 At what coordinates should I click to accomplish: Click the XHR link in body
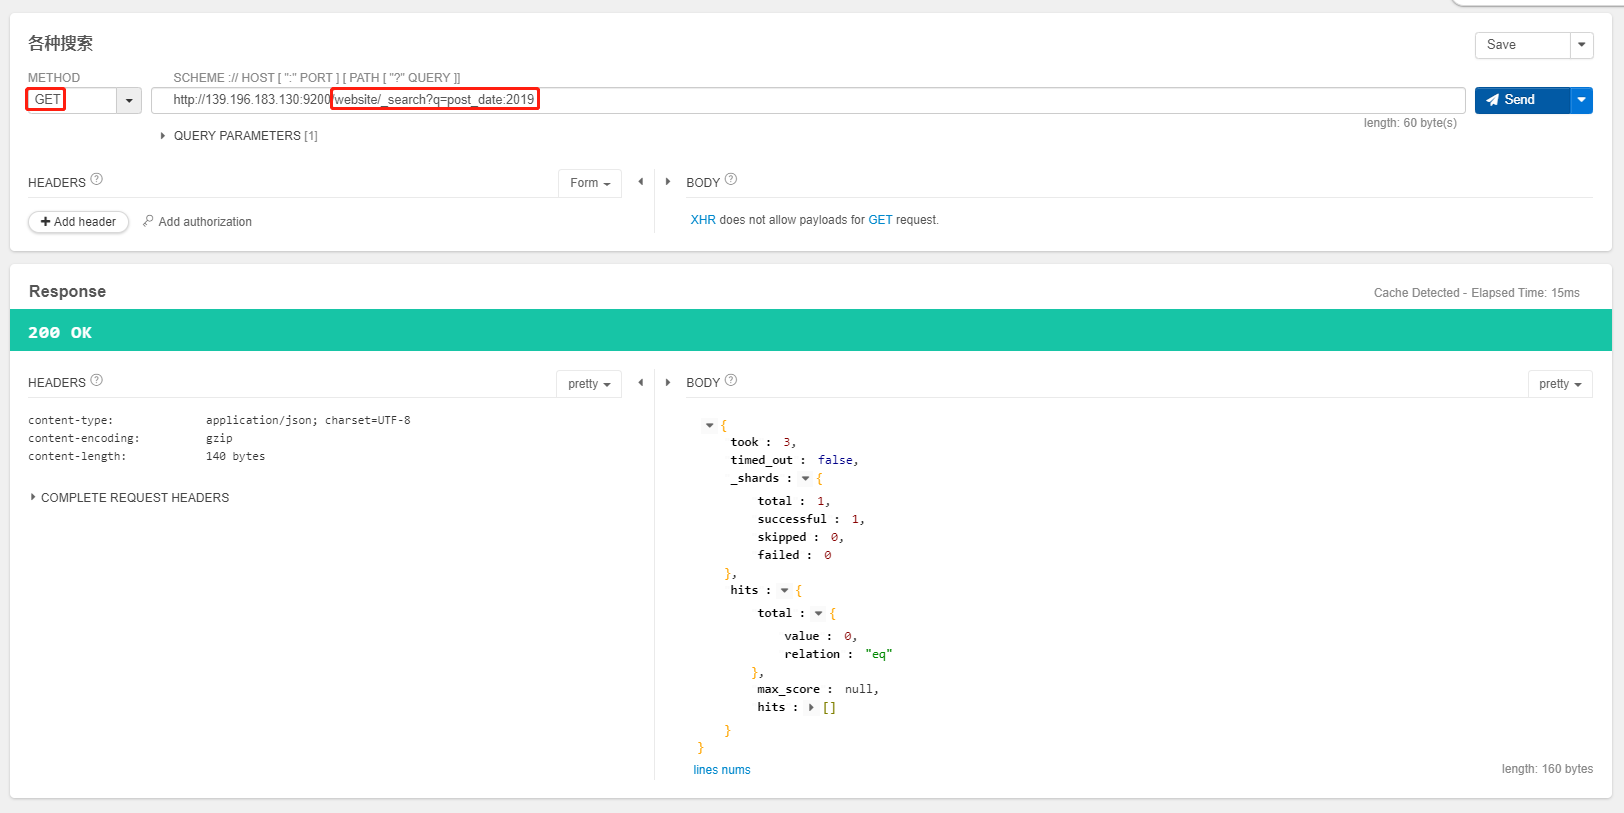703,220
